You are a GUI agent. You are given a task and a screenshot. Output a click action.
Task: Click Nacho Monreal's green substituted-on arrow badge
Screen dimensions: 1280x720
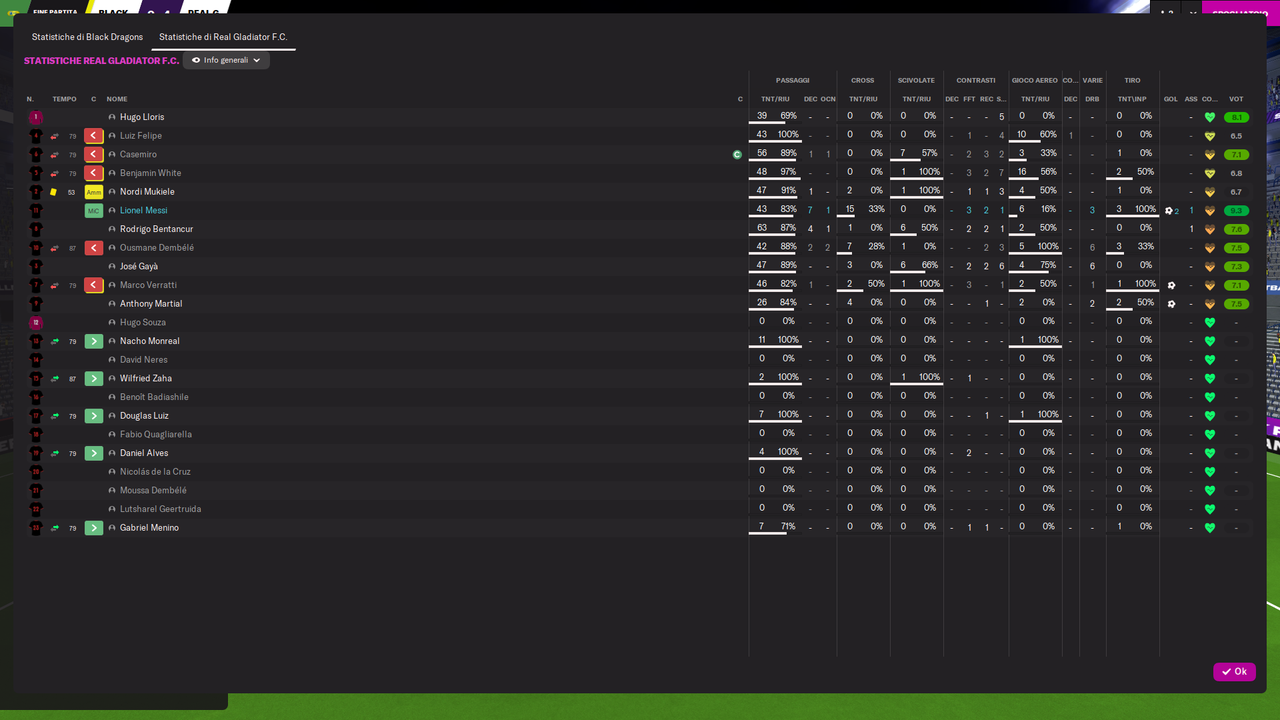(94, 341)
